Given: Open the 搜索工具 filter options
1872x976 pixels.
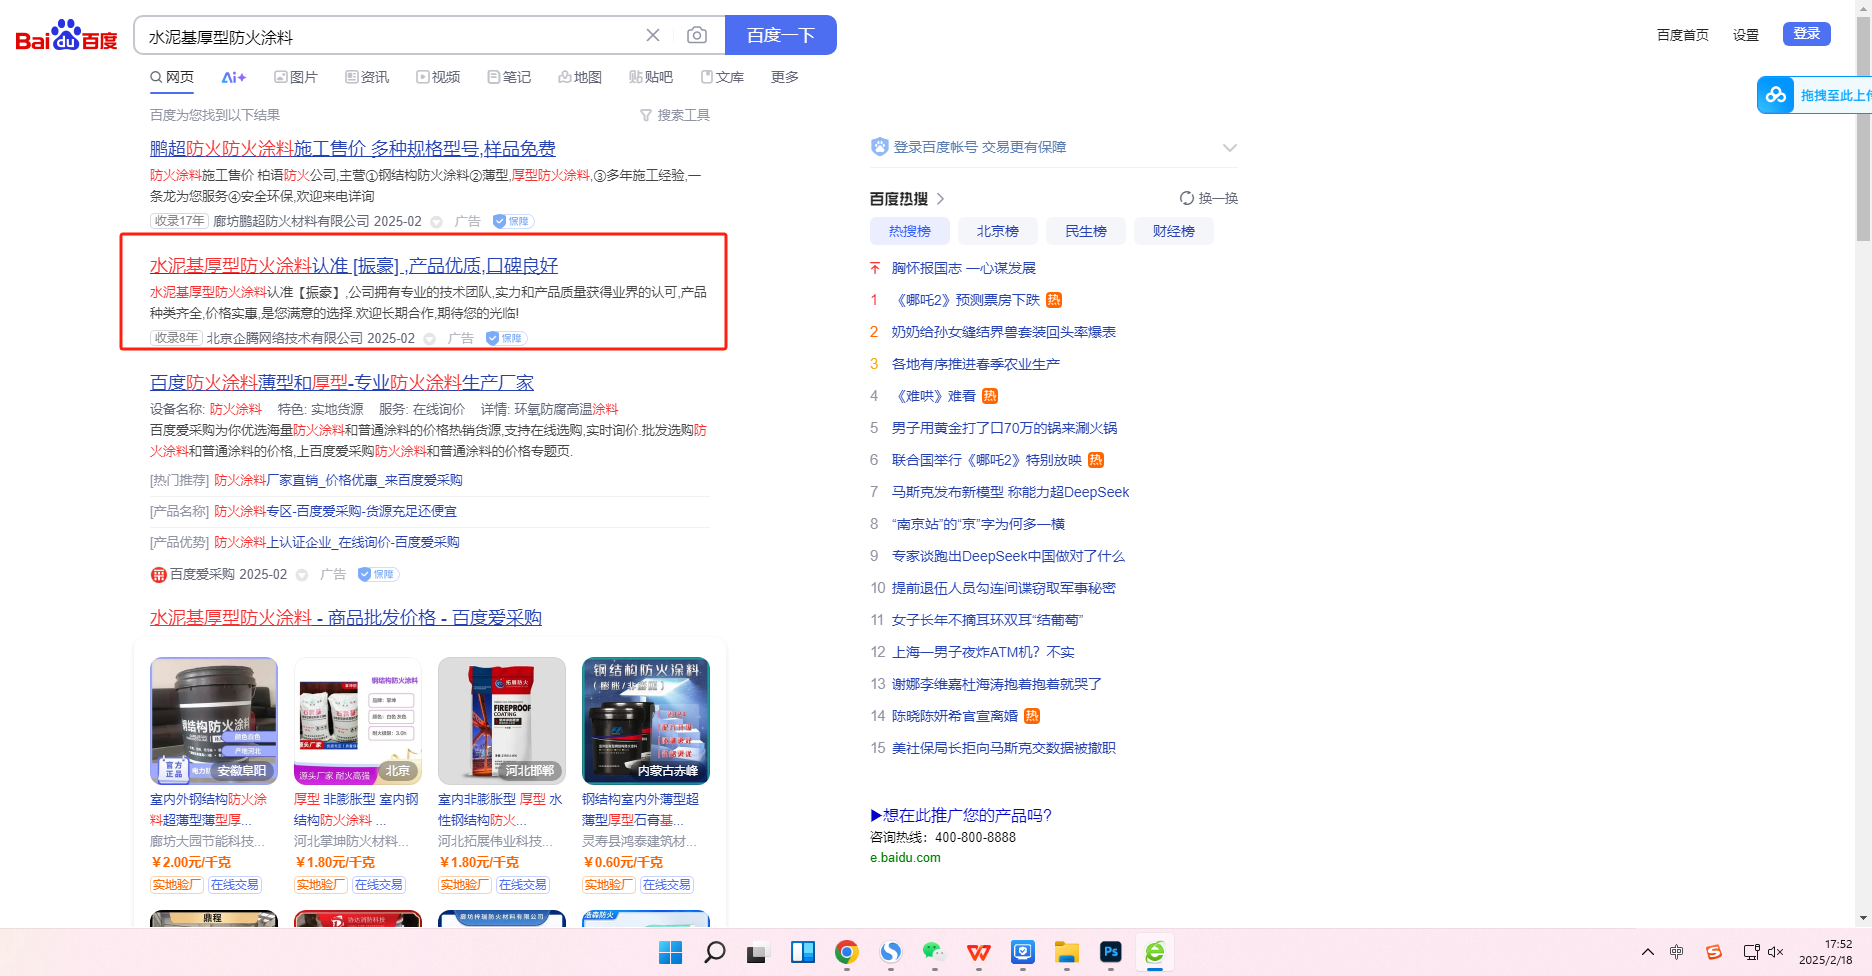Looking at the screenshot, I should pos(675,115).
